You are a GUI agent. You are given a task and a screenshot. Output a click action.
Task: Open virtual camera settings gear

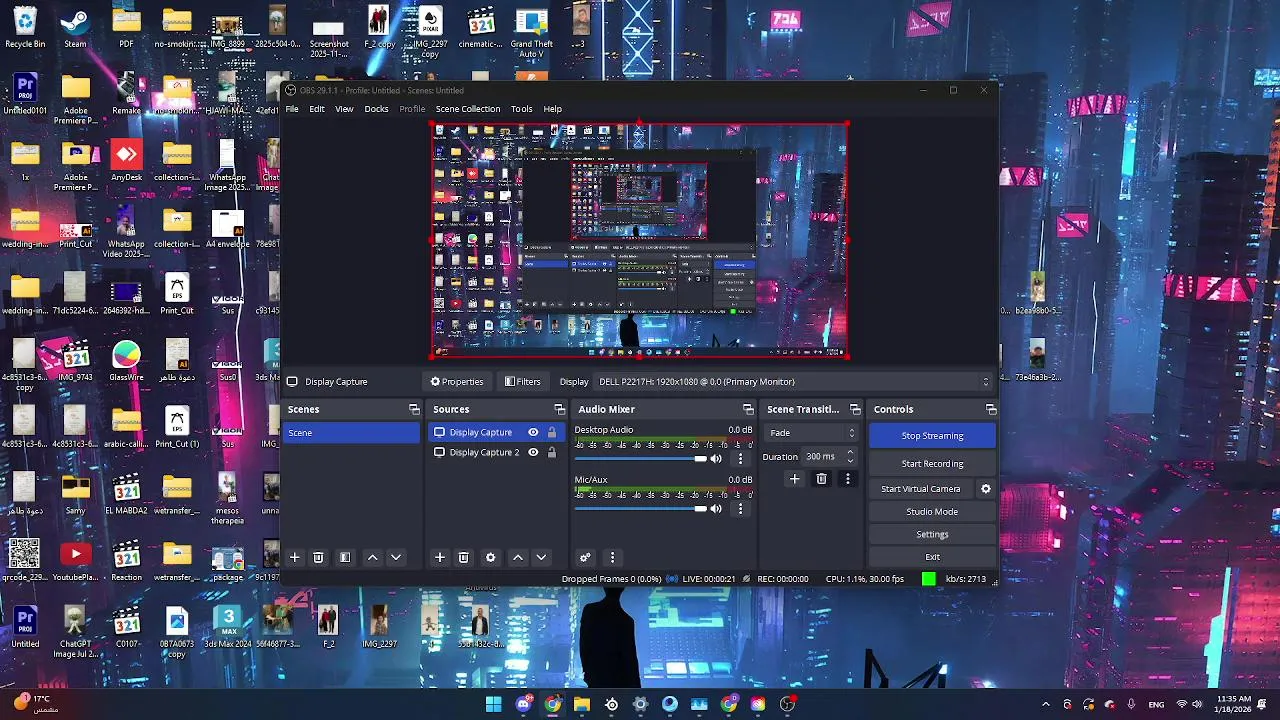[985, 489]
